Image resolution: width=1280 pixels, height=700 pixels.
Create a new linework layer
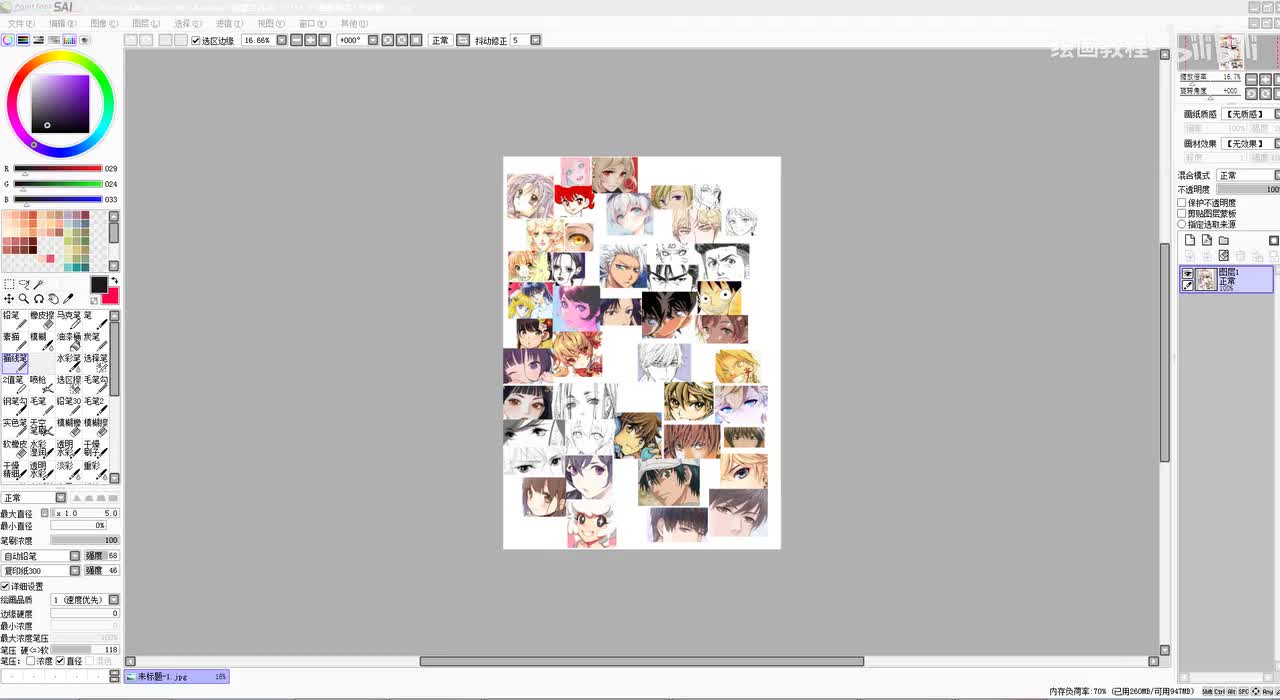click(1207, 240)
